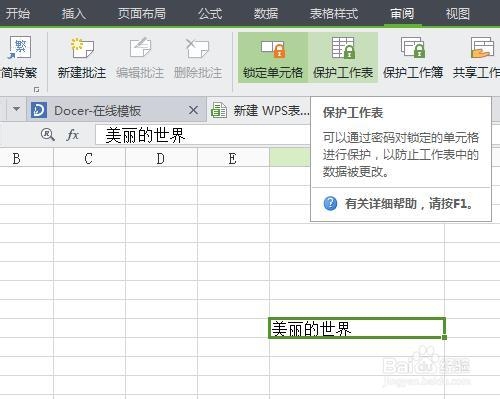
Task: Select column C header
Action: [x=89, y=159]
